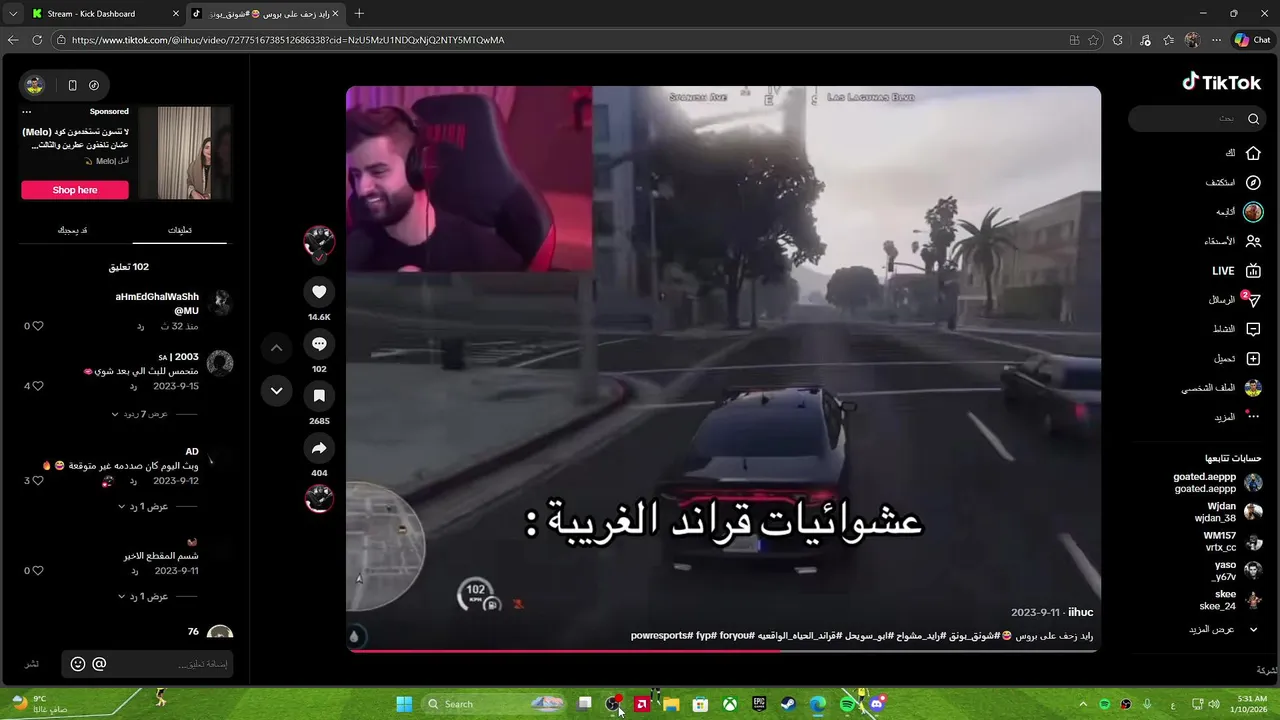
Task: Seek on the red video progress bar
Action: (723, 651)
